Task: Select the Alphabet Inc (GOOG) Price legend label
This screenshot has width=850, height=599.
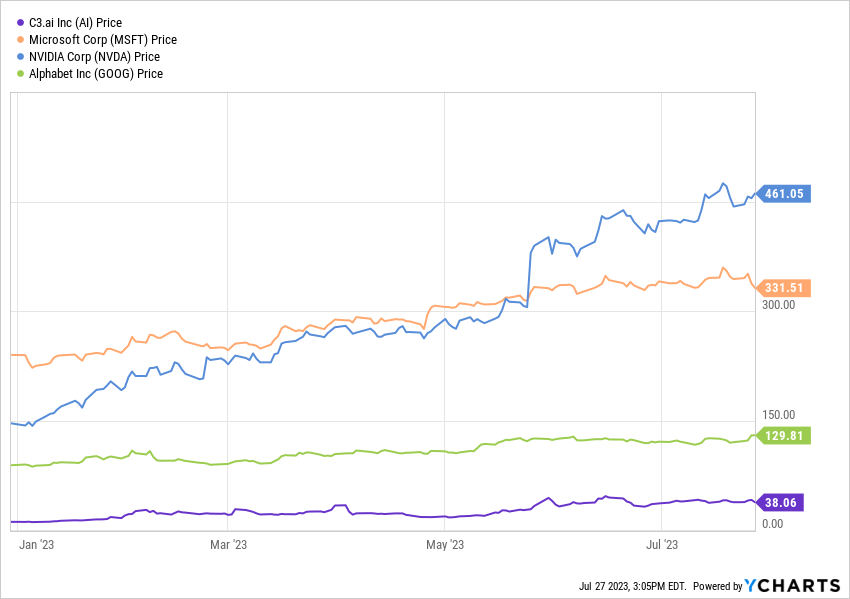Action: pyautogui.click(x=96, y=73)
